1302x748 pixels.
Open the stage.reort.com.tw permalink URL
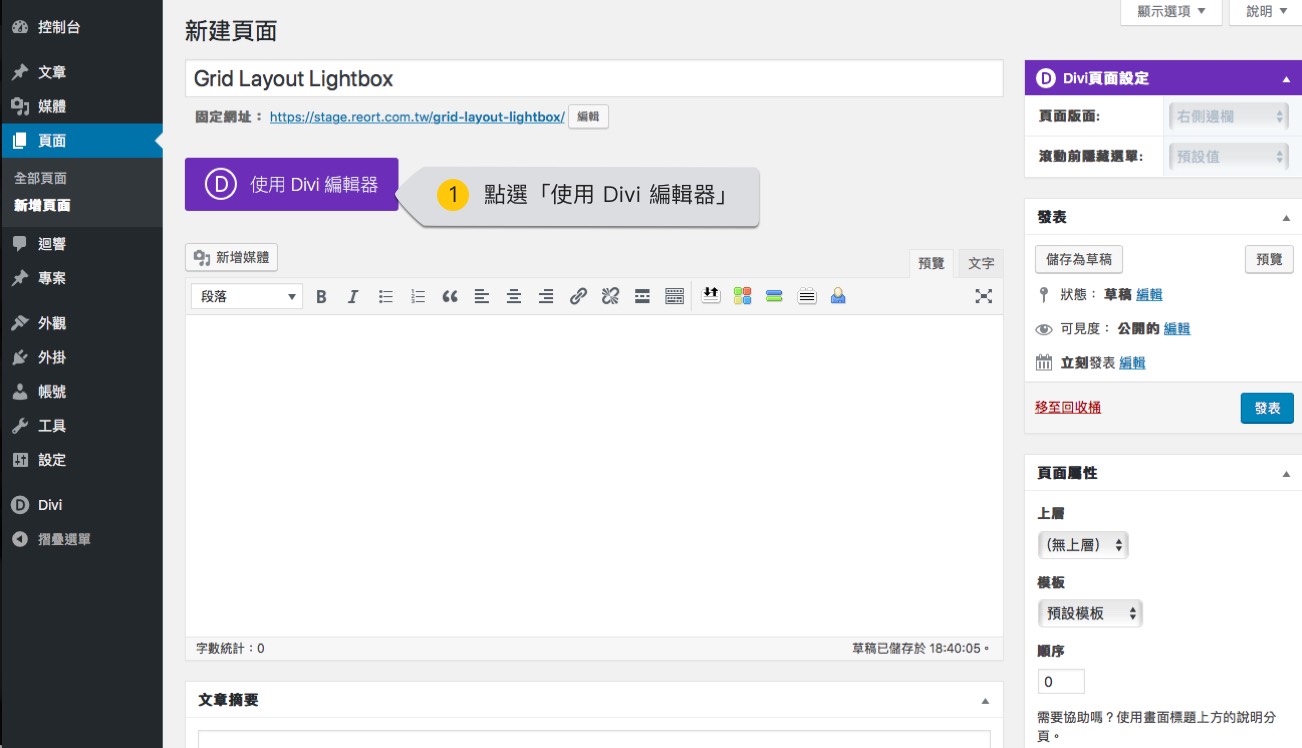pos(417,117)
